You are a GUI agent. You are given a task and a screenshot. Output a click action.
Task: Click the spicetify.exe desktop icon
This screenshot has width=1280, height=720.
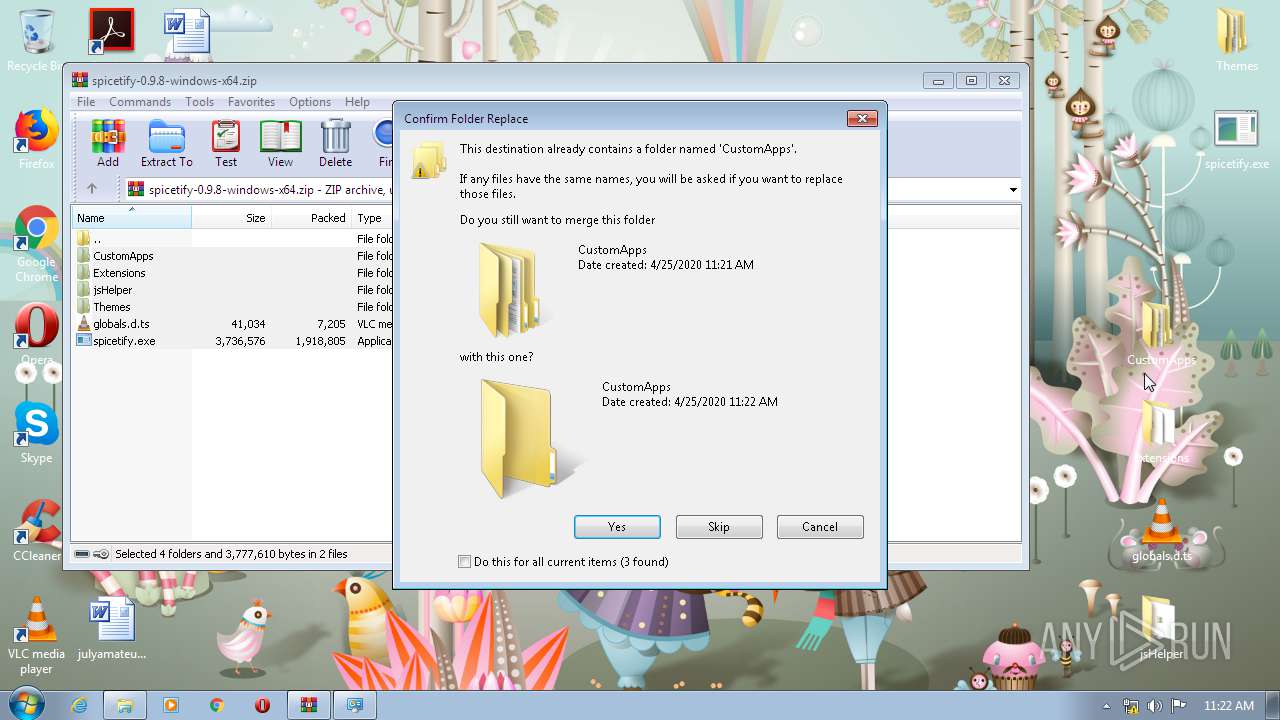point(1237,140)
